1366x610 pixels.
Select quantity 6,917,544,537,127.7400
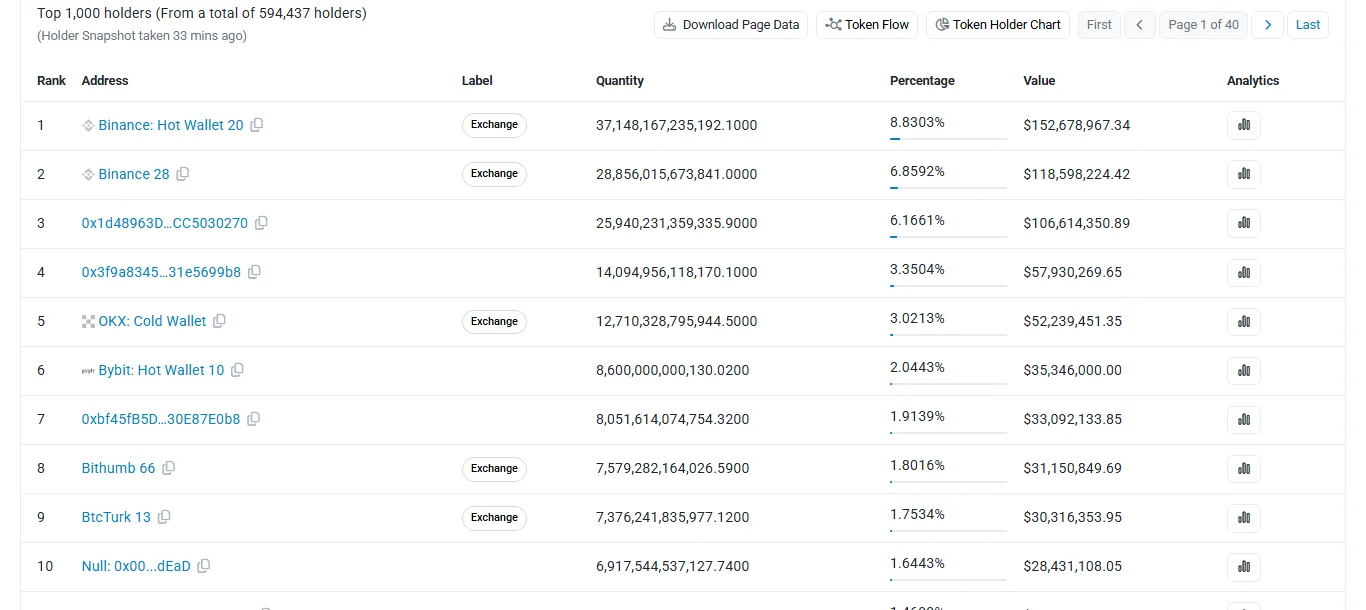tap(673, 566)
